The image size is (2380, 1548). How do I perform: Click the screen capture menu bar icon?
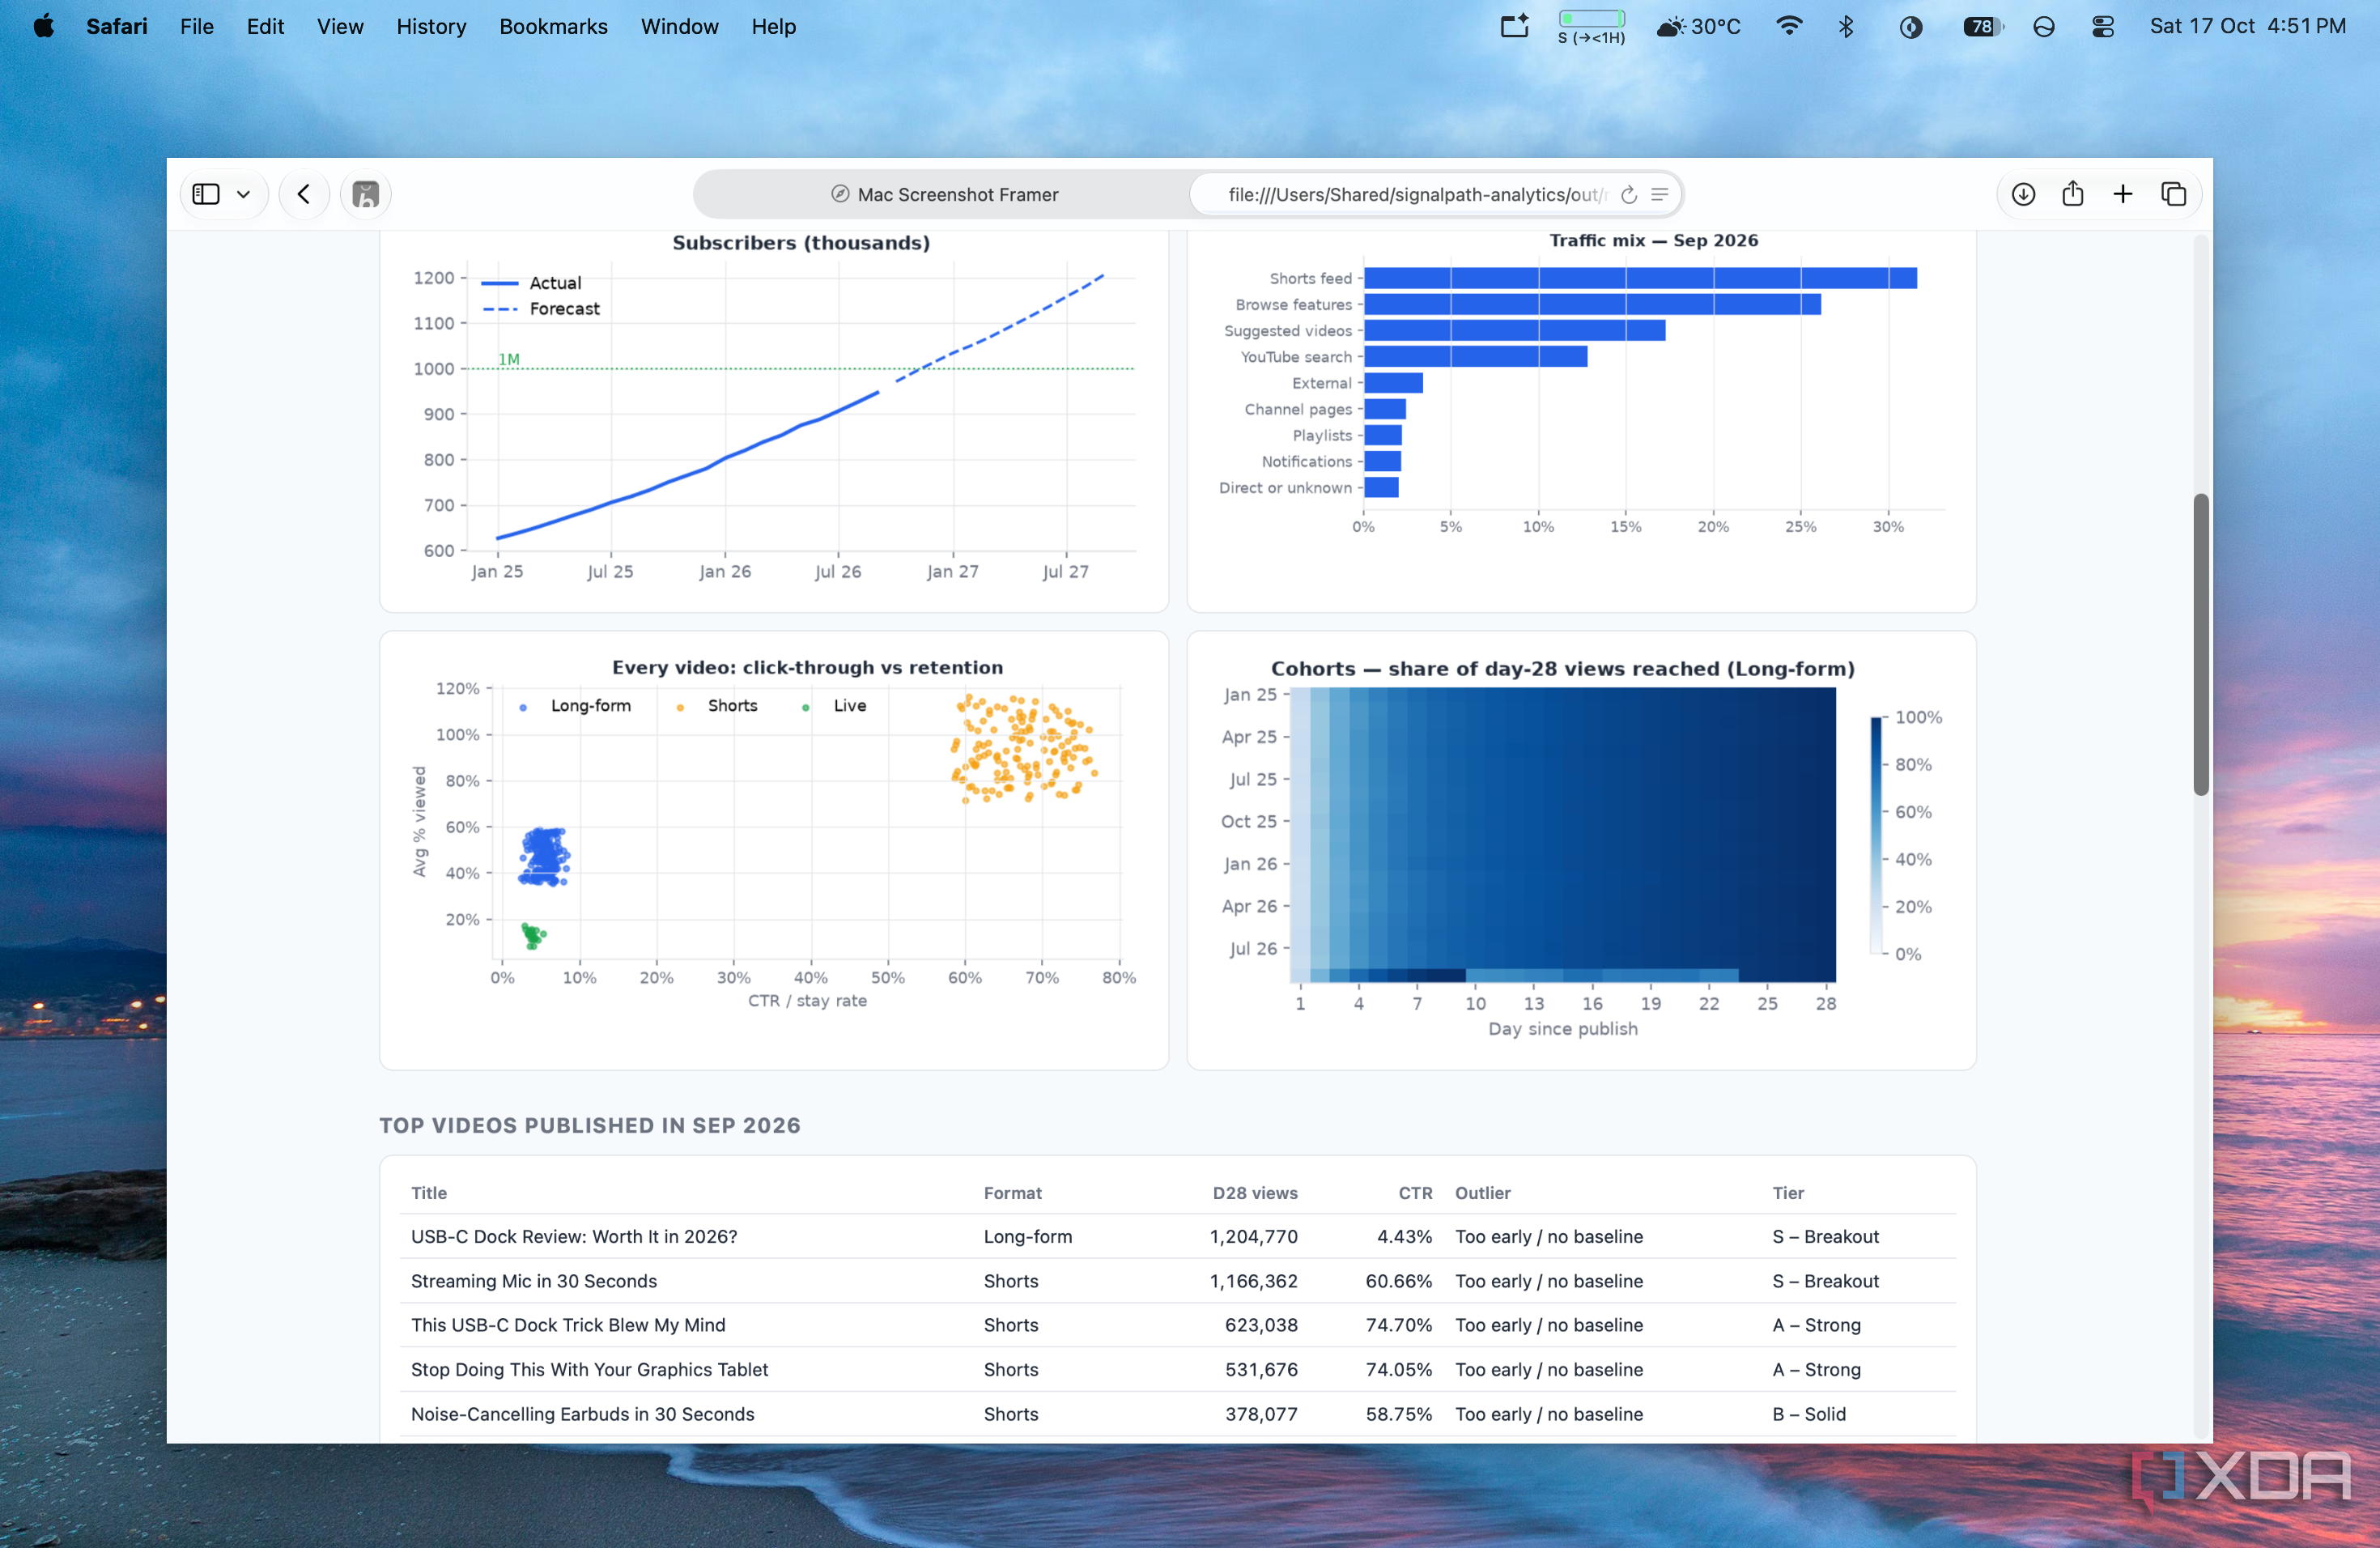pos(1515,26)
